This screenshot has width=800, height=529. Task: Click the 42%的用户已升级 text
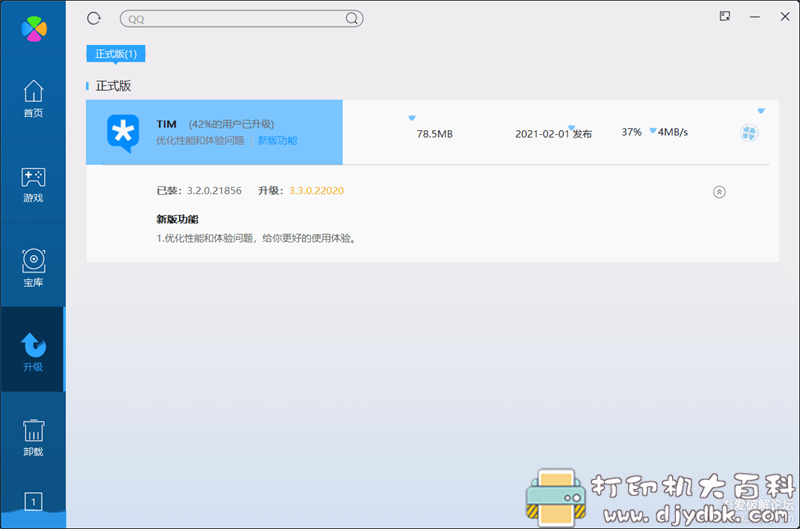pos(231,124)
